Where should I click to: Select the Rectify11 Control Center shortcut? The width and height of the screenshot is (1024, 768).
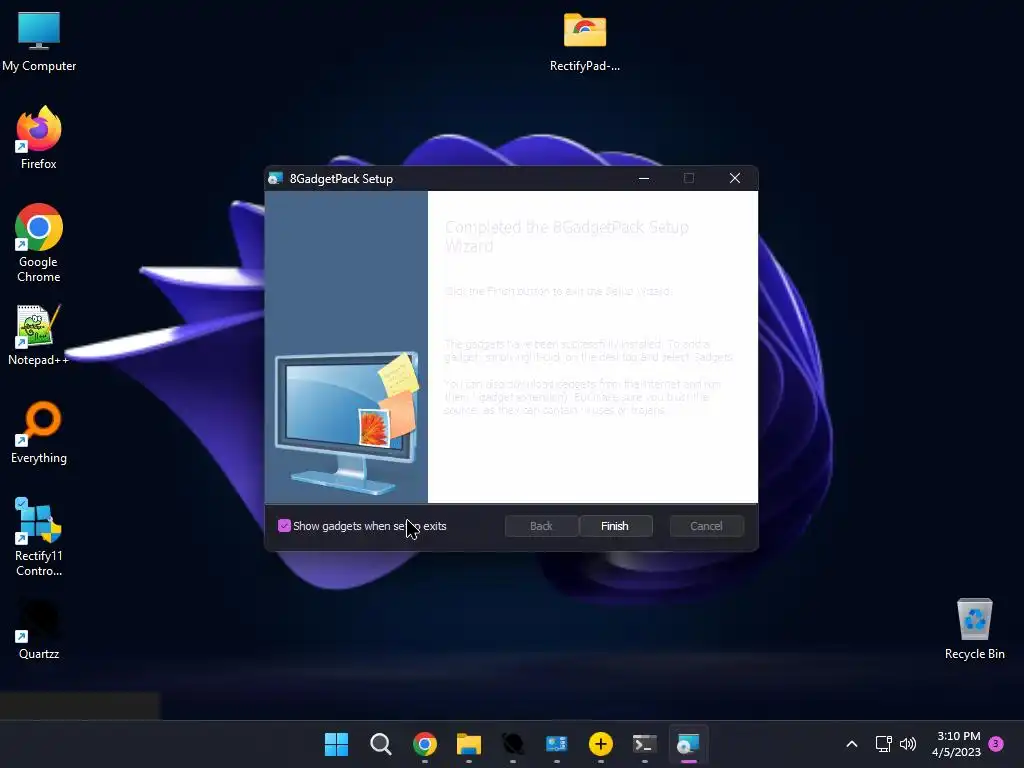[x=39, y=537]
